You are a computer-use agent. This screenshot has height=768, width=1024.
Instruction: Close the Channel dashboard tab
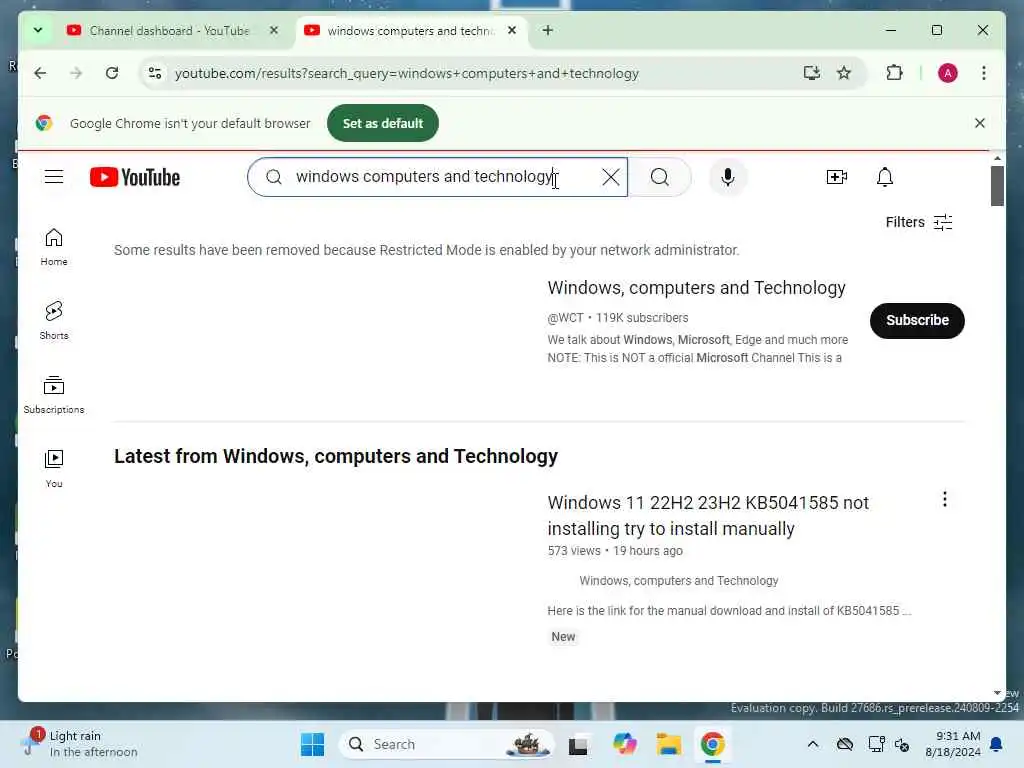pyautogui.click(x=274, y=30)
